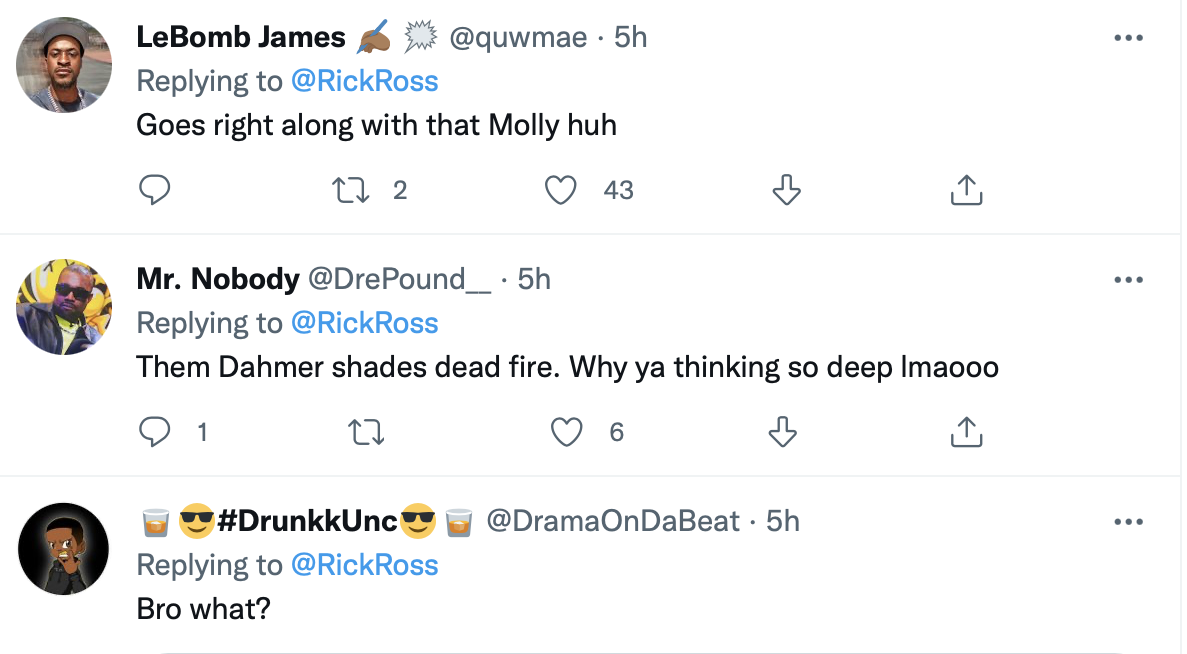Open @RickRoss profile from LeBomb James's reply
This screenshot has width=1187, height=654.
365,81
